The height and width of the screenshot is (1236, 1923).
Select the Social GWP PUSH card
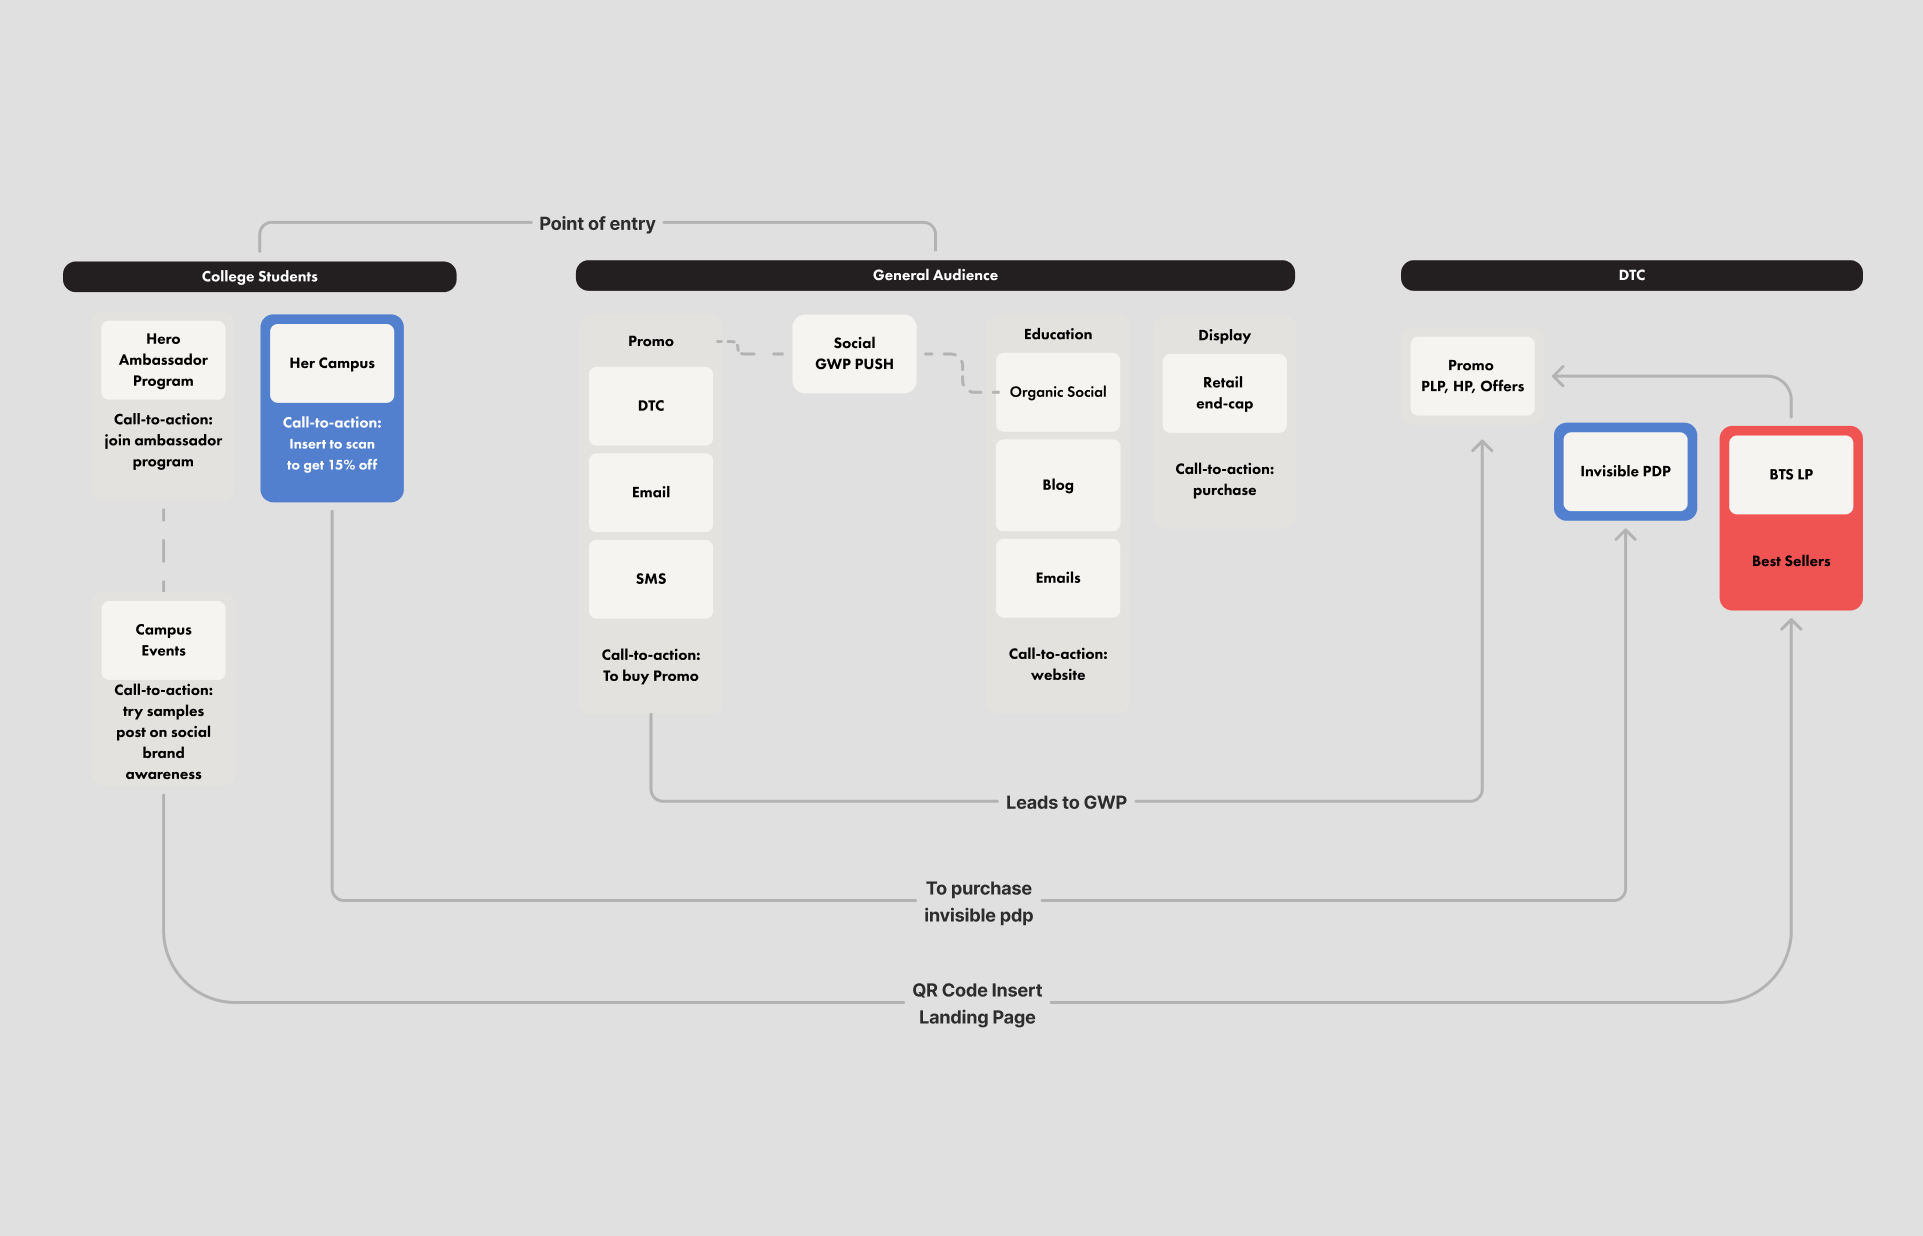(x=854, y=354)
